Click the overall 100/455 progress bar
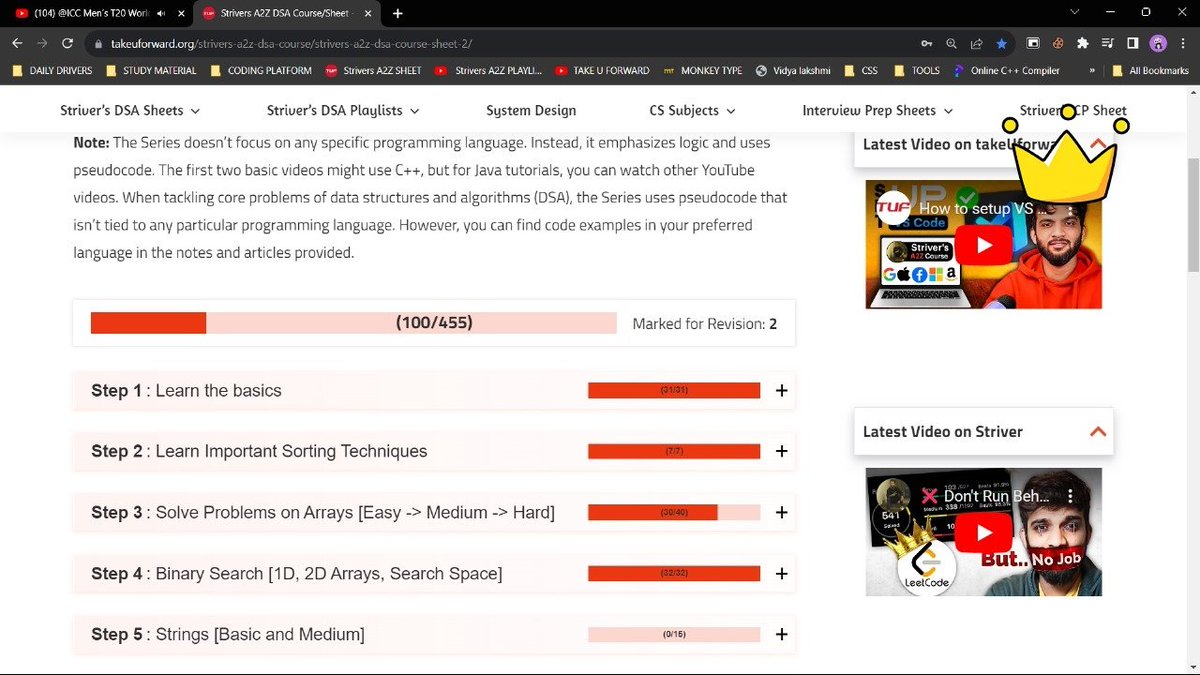The image size is (1200, 675). tap(353, 323)
